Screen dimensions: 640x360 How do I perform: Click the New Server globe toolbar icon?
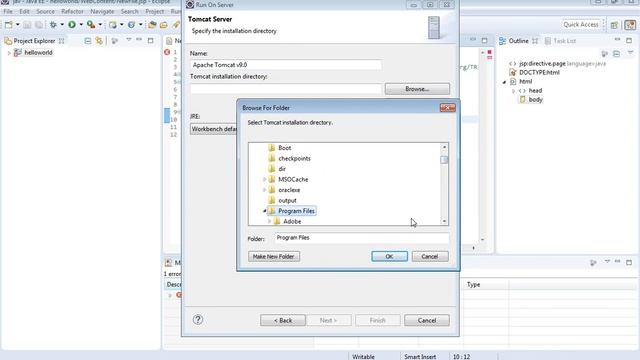[x=113, y=25]
